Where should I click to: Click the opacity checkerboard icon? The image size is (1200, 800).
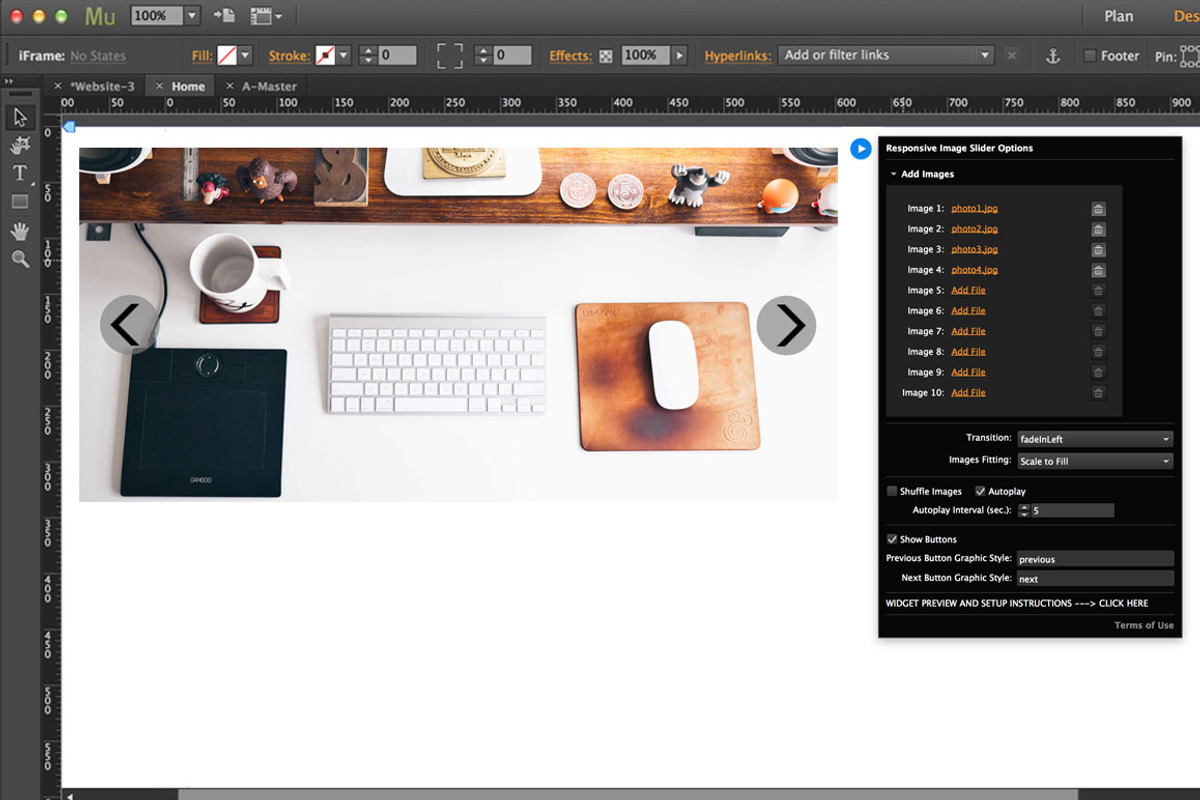[x=606, y=57]
